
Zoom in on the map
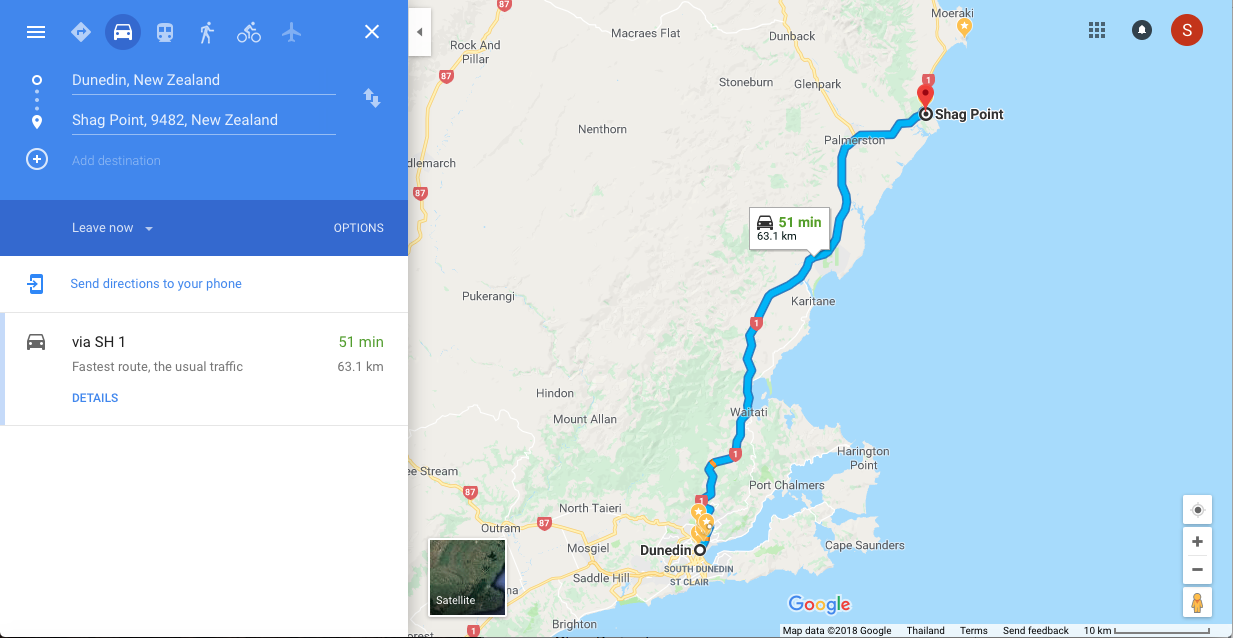(x=1197, y=542)
